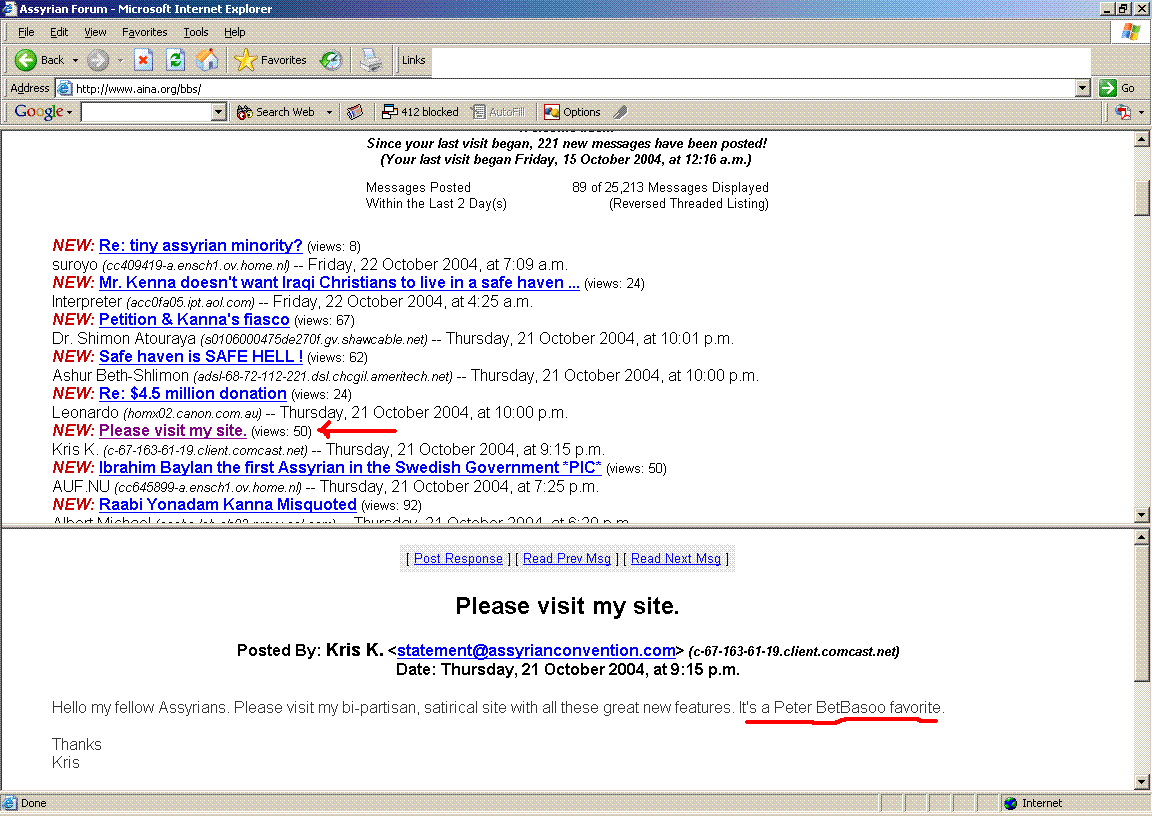Open the Back button history dropdown

pos(75,60)
